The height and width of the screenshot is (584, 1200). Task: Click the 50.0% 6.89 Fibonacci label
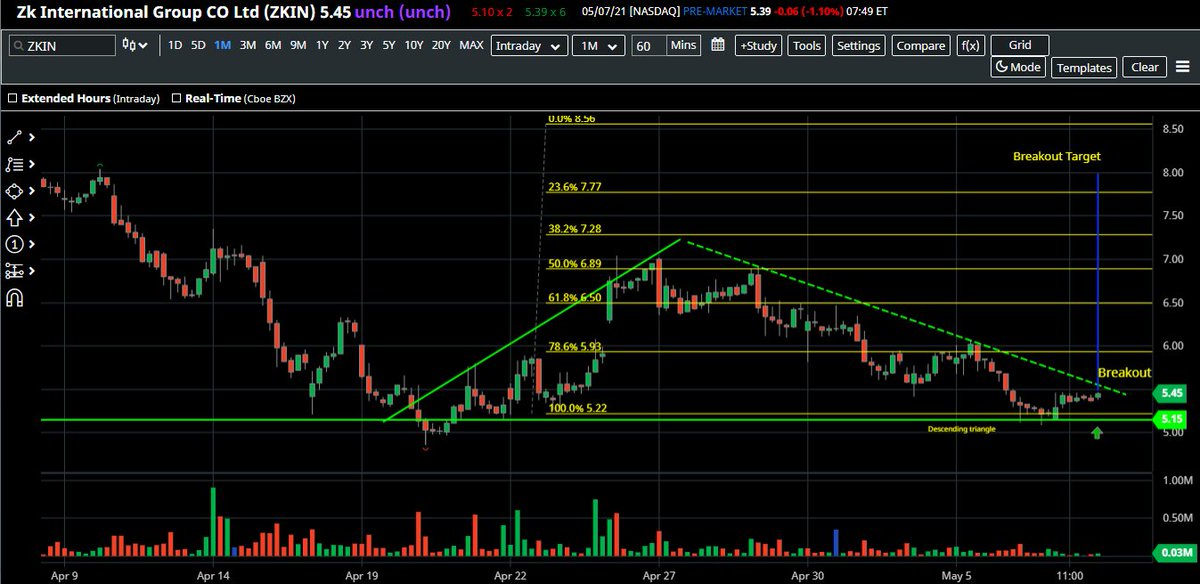575,264
